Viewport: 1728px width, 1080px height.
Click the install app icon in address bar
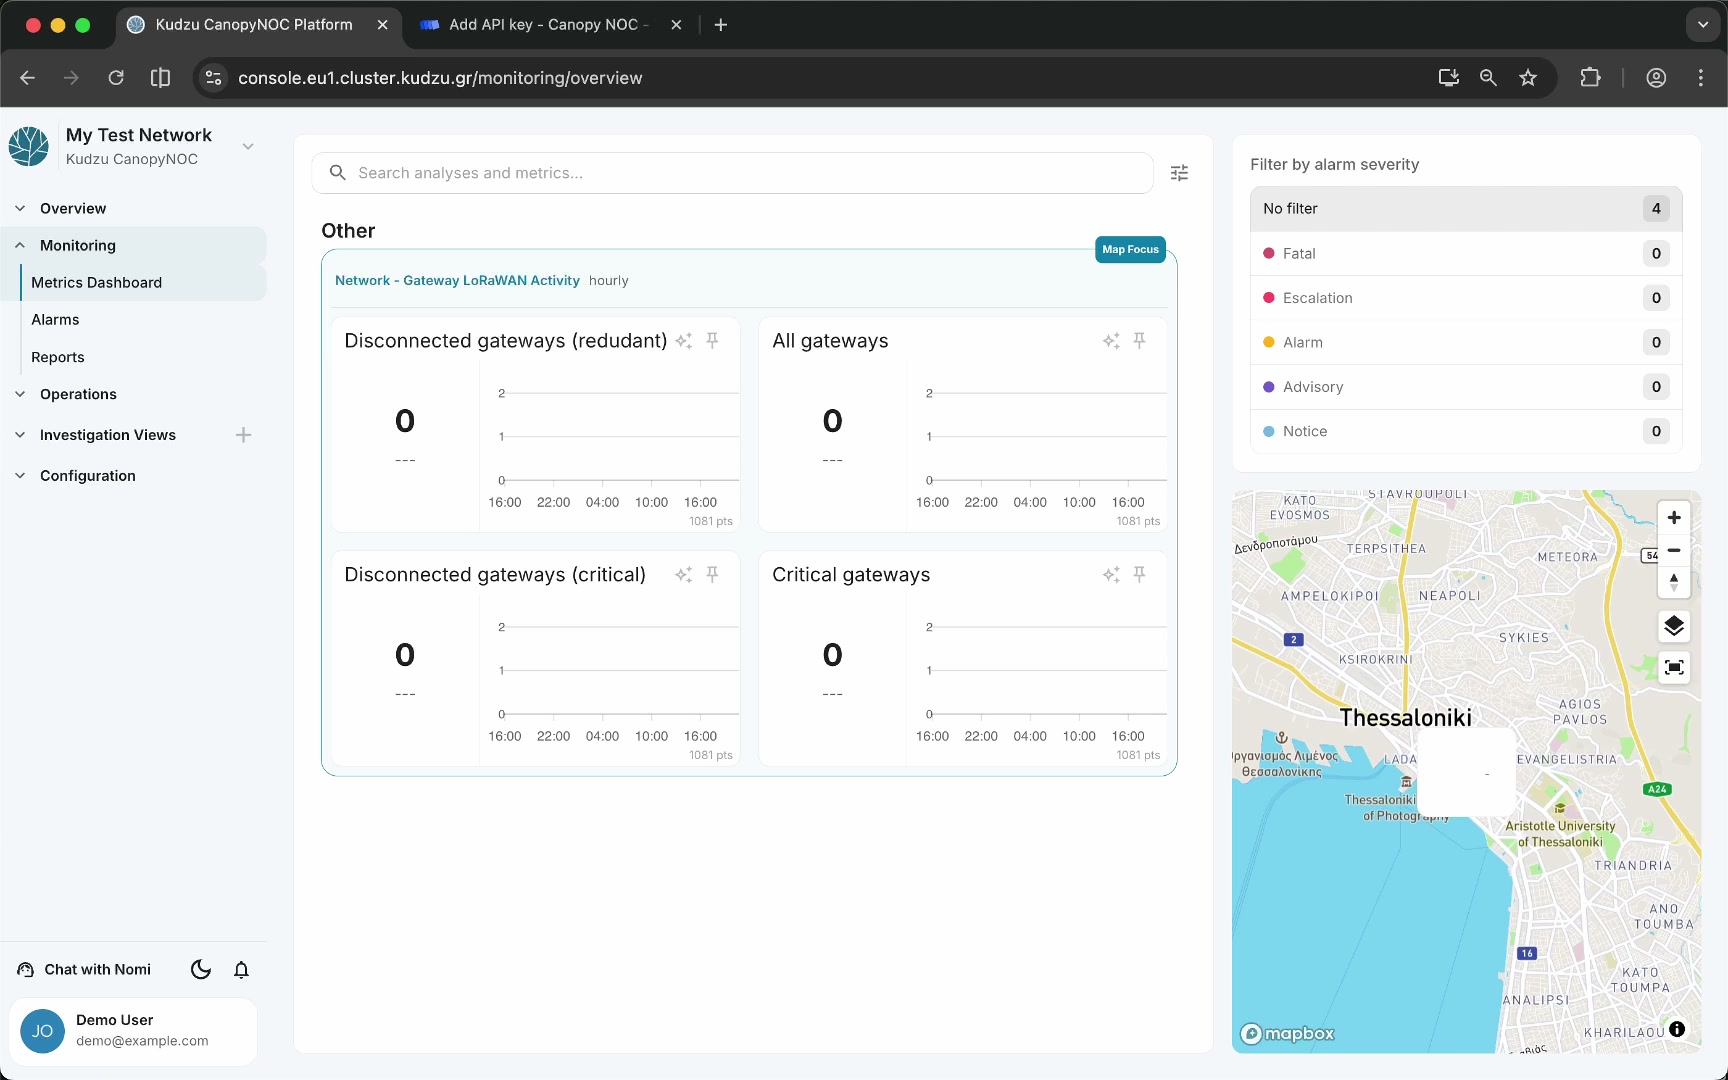[x=1448, y=78]
